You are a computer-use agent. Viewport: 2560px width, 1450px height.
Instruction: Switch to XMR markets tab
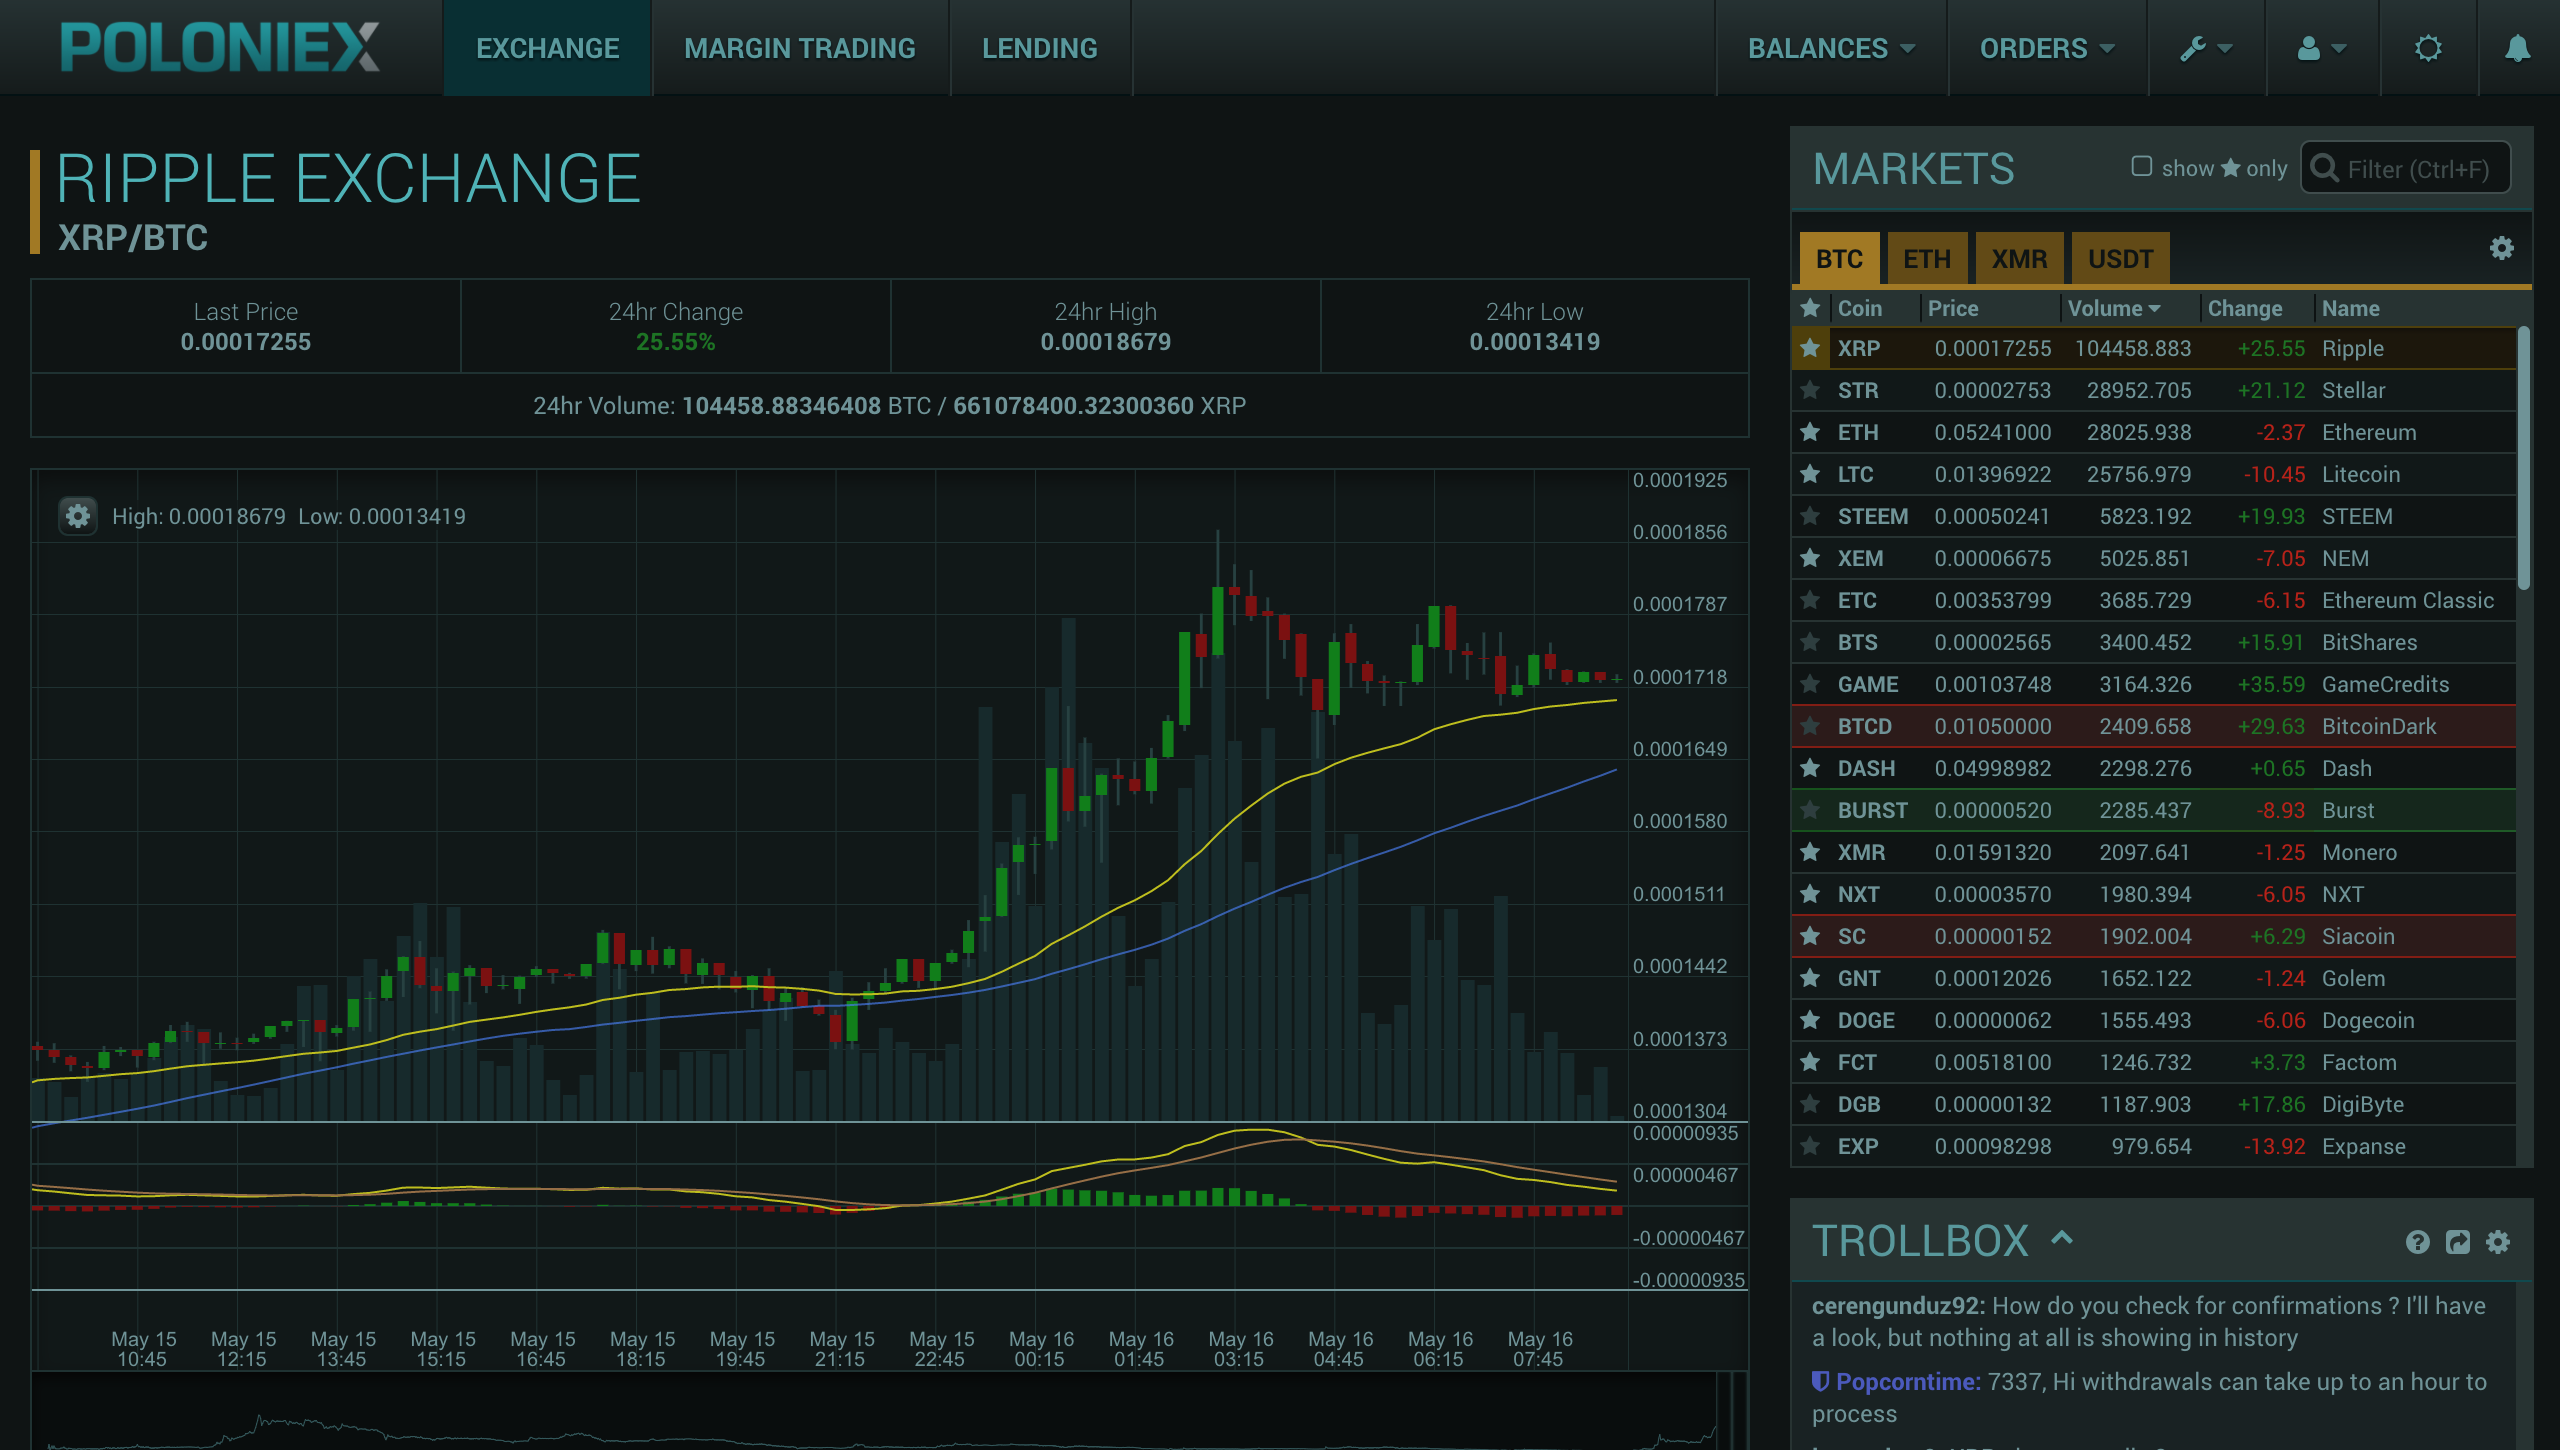2019,259
